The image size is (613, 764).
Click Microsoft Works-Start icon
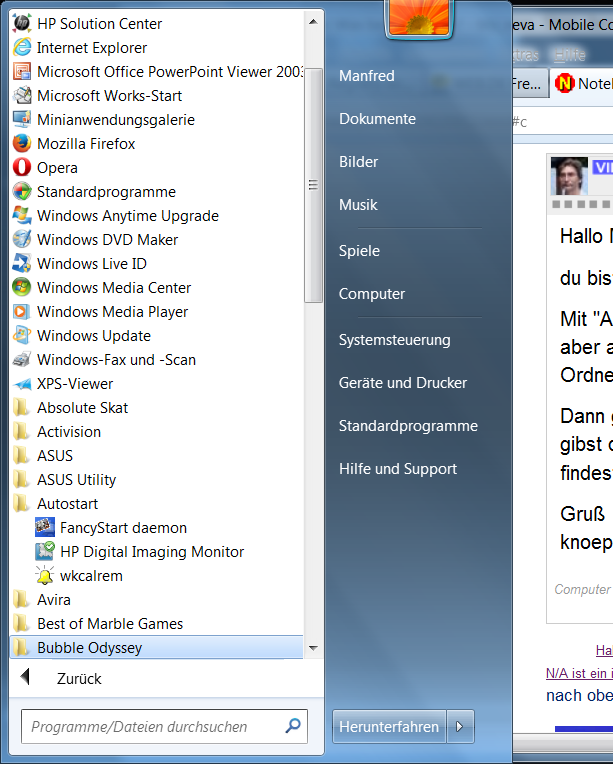(x=22, y=96)
